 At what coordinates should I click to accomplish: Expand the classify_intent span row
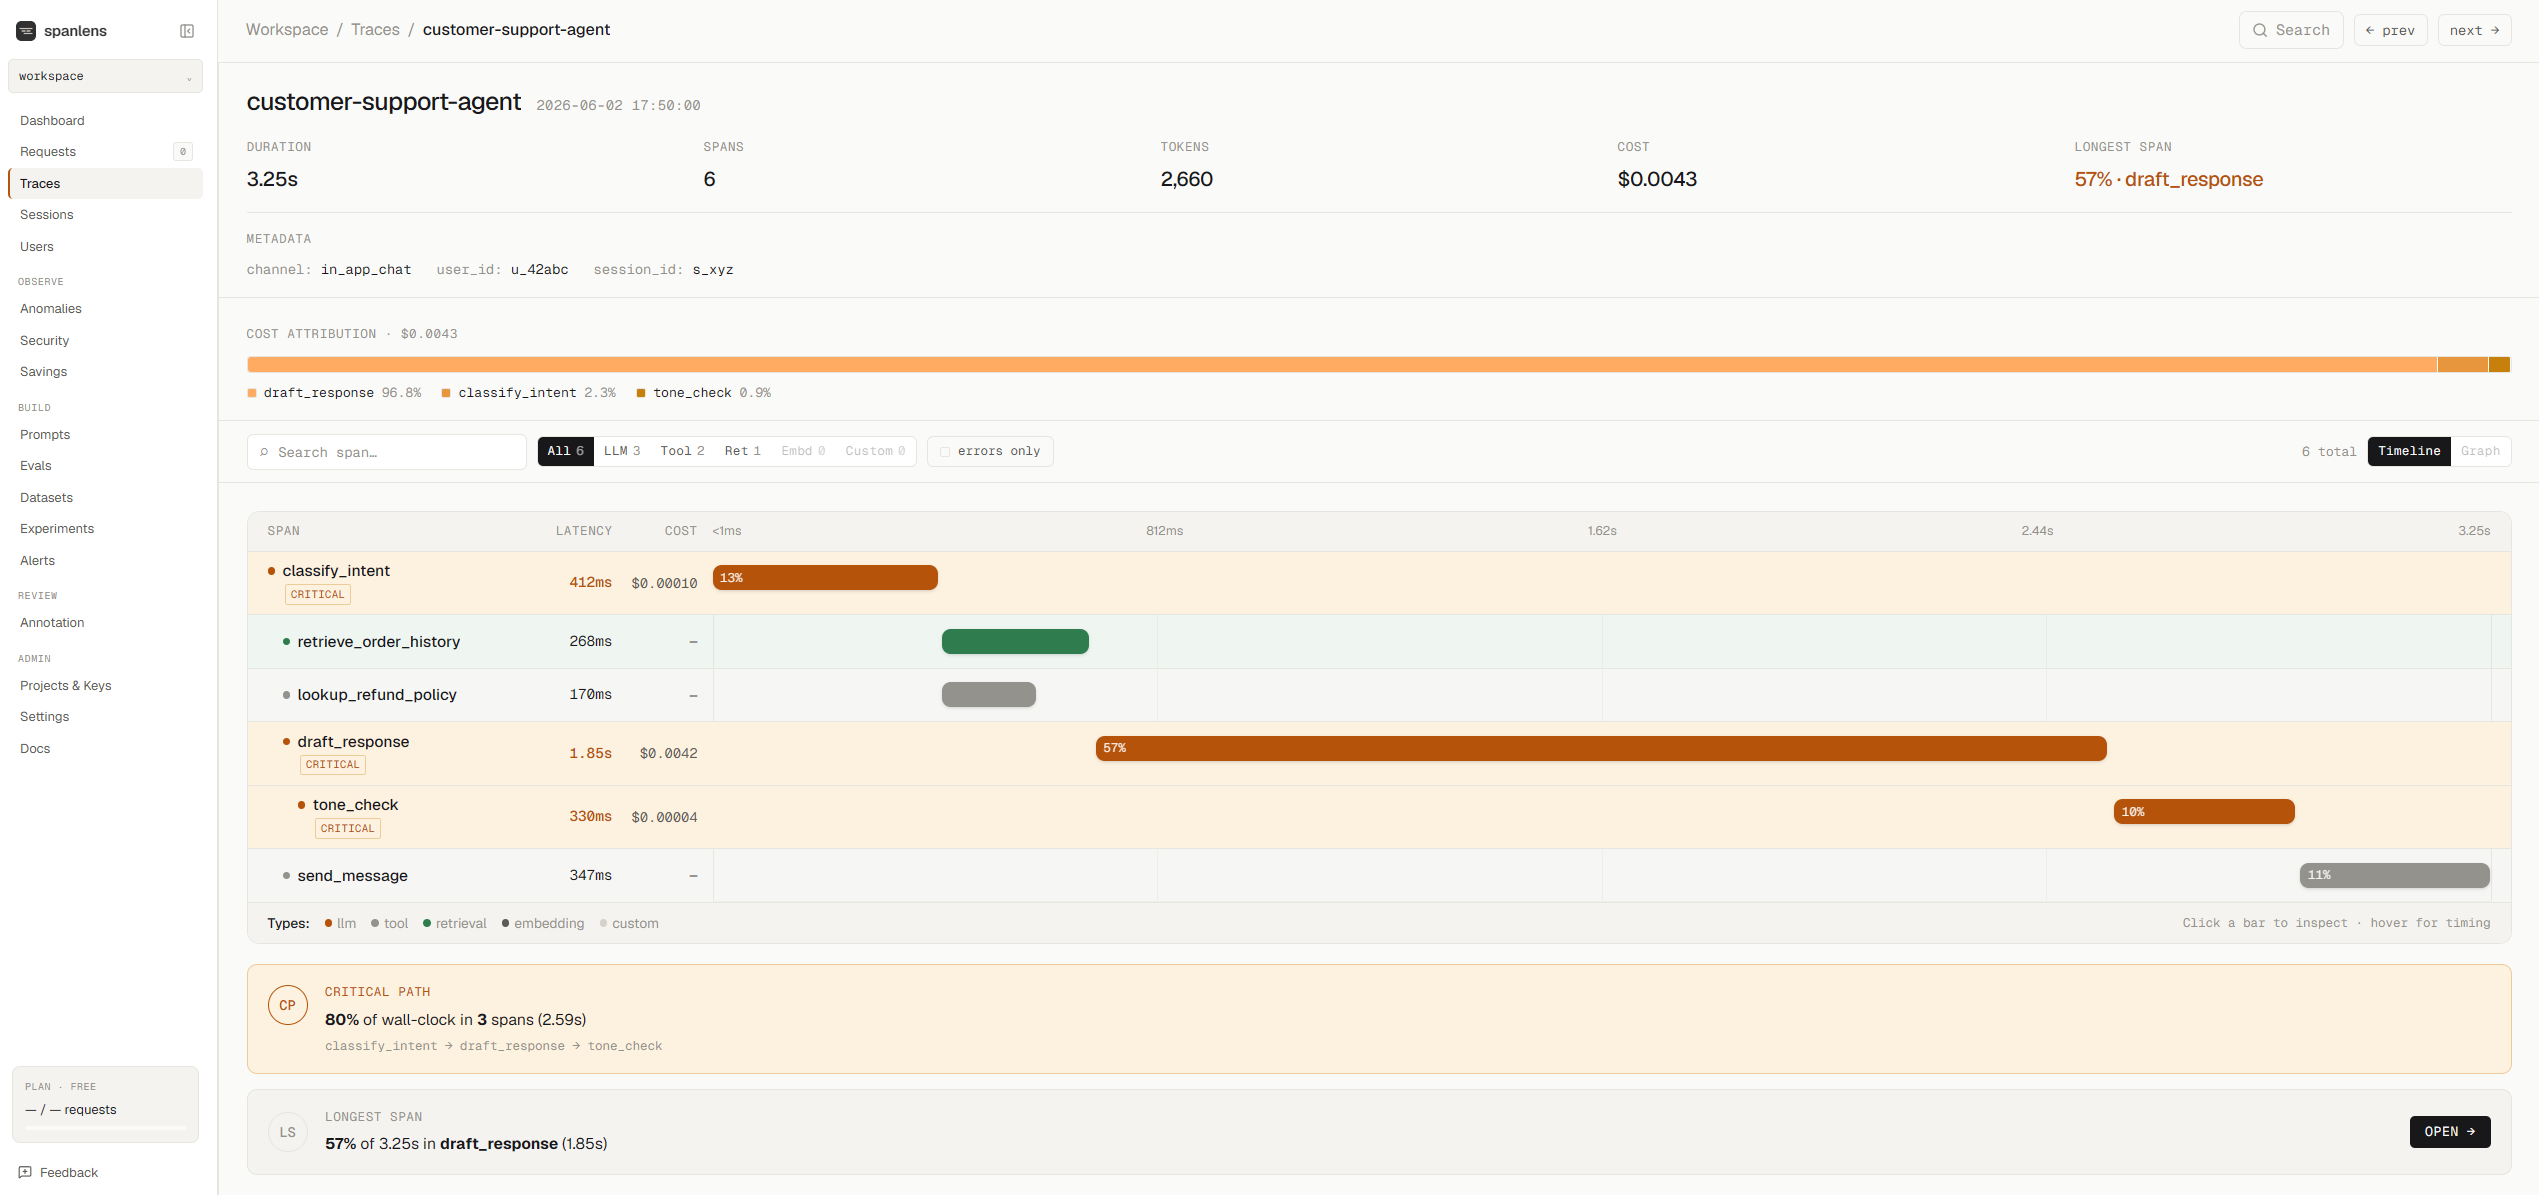(1379, 583)
